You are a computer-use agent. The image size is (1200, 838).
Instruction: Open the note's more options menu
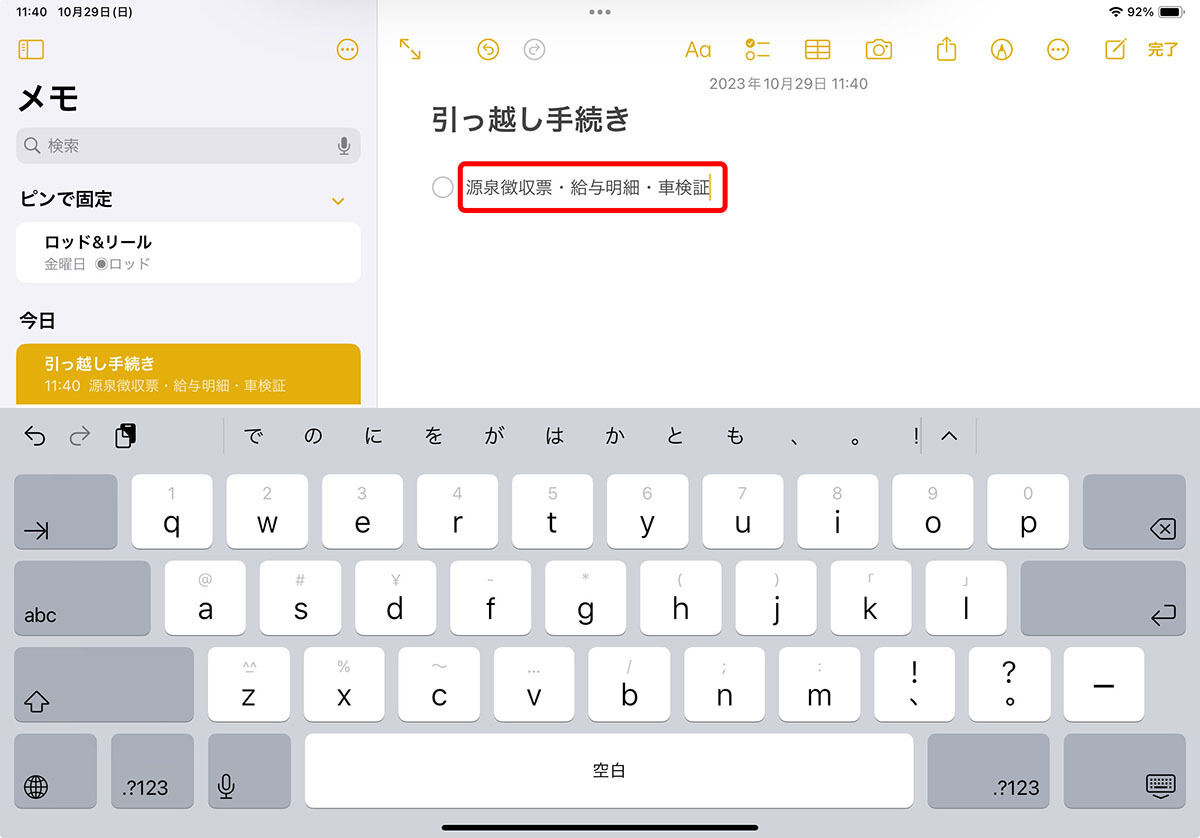[1058, 49]
